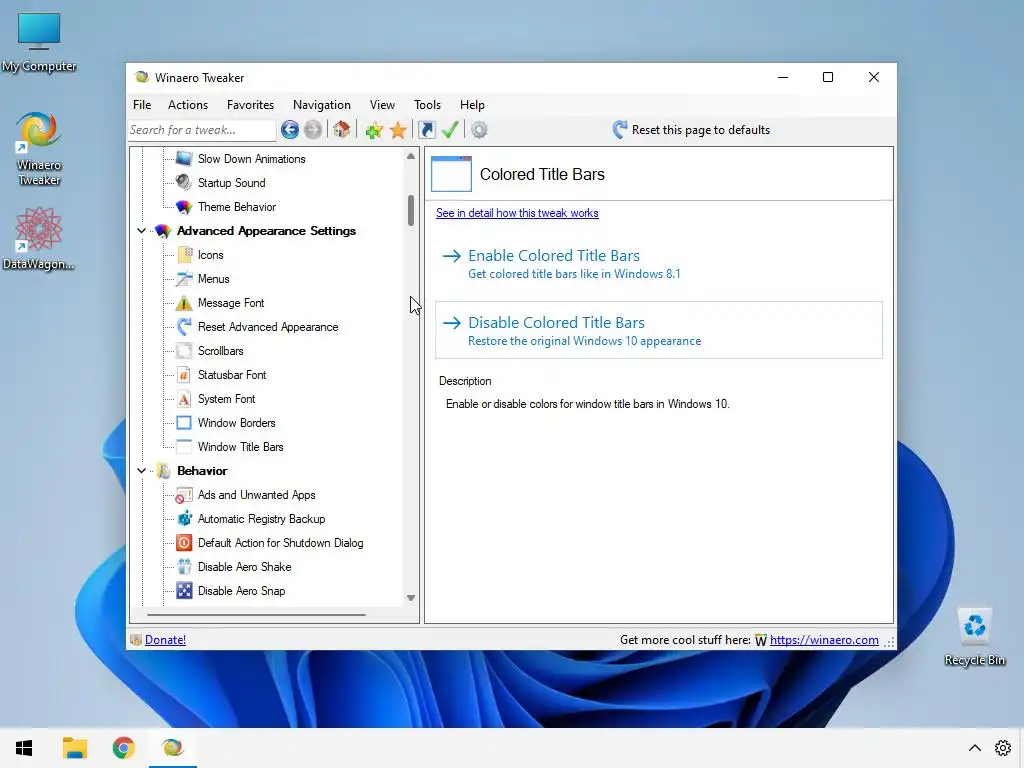Open favorites via gold star icon
This screenshot has height=768, width=1024.
[398, 130]
